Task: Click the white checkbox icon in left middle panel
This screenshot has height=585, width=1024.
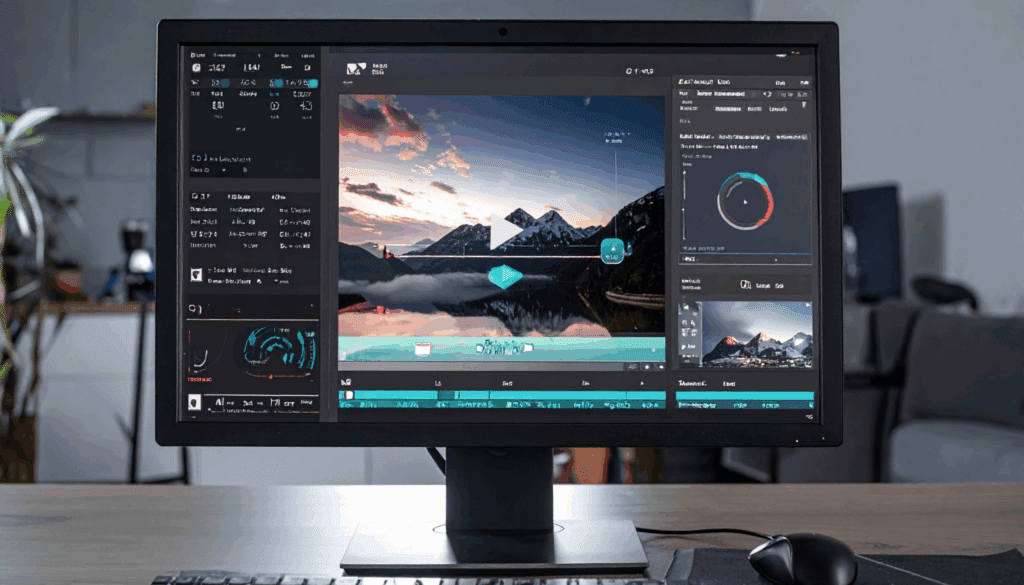Action: (196, 272)
